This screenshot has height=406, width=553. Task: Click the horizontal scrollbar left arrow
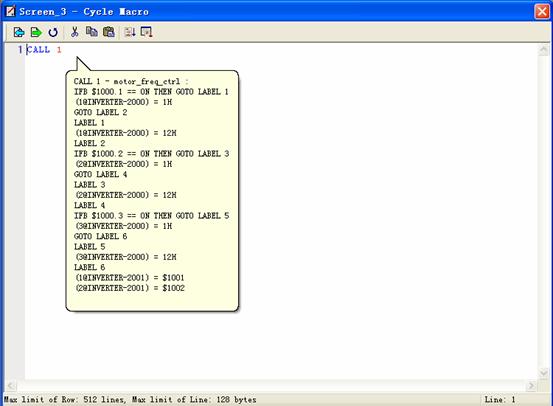[11, 386]
